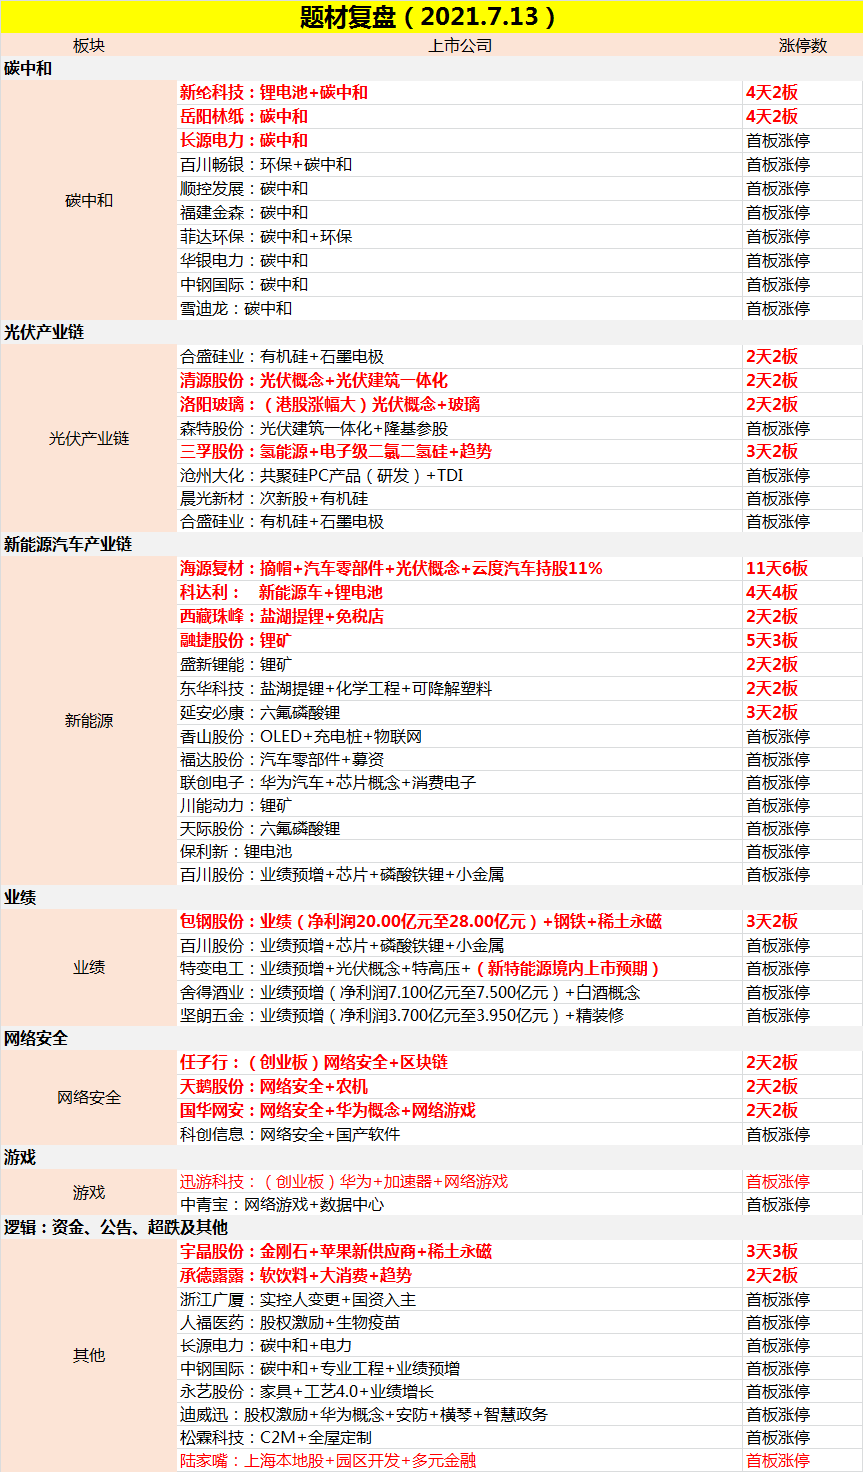Click the 包钢股份 业绩 钢铁+稀土永磁 row

point(421,921)
